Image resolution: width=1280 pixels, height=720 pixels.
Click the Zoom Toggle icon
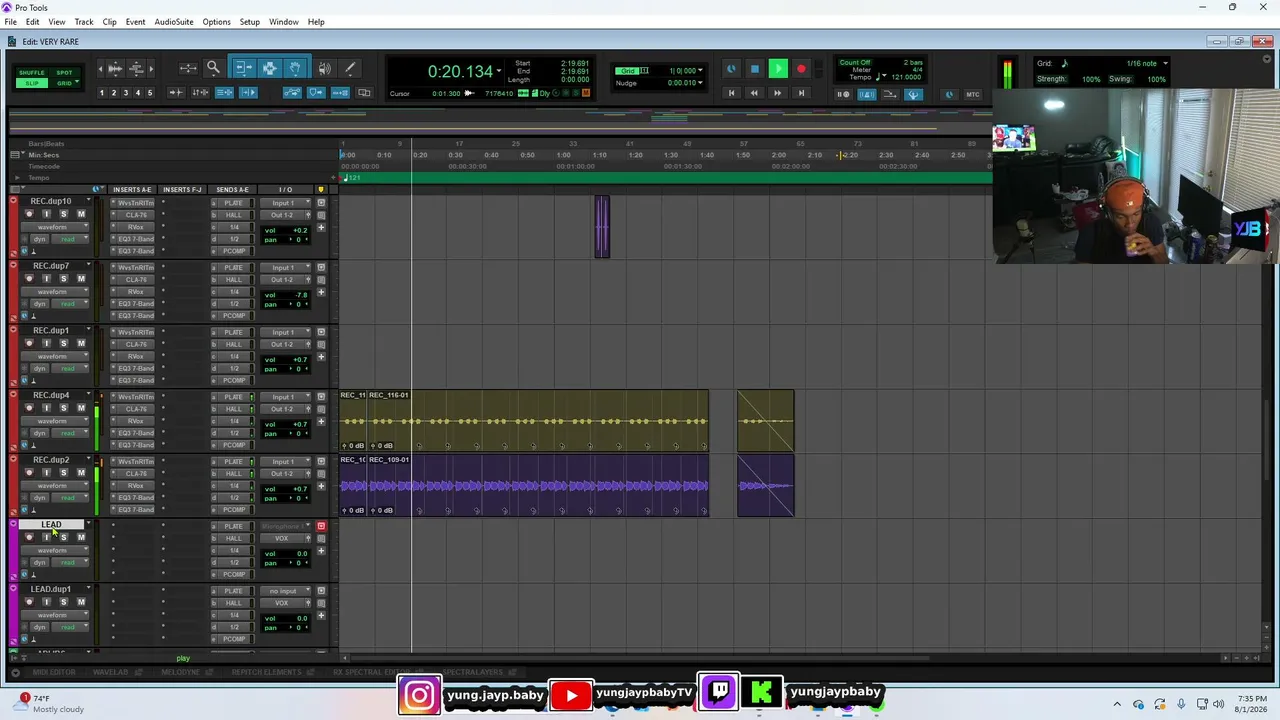(188, 68)
